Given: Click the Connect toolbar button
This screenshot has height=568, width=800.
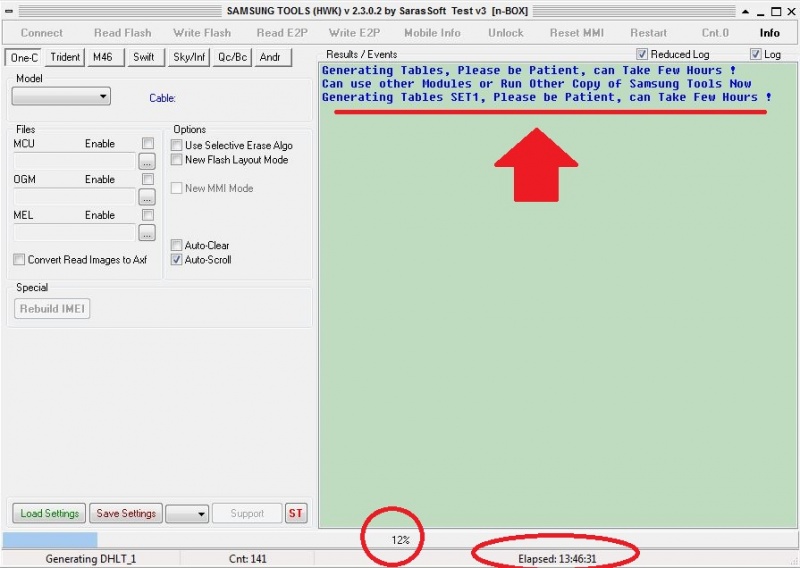Looking at the screenshot, I should [41, 33].
